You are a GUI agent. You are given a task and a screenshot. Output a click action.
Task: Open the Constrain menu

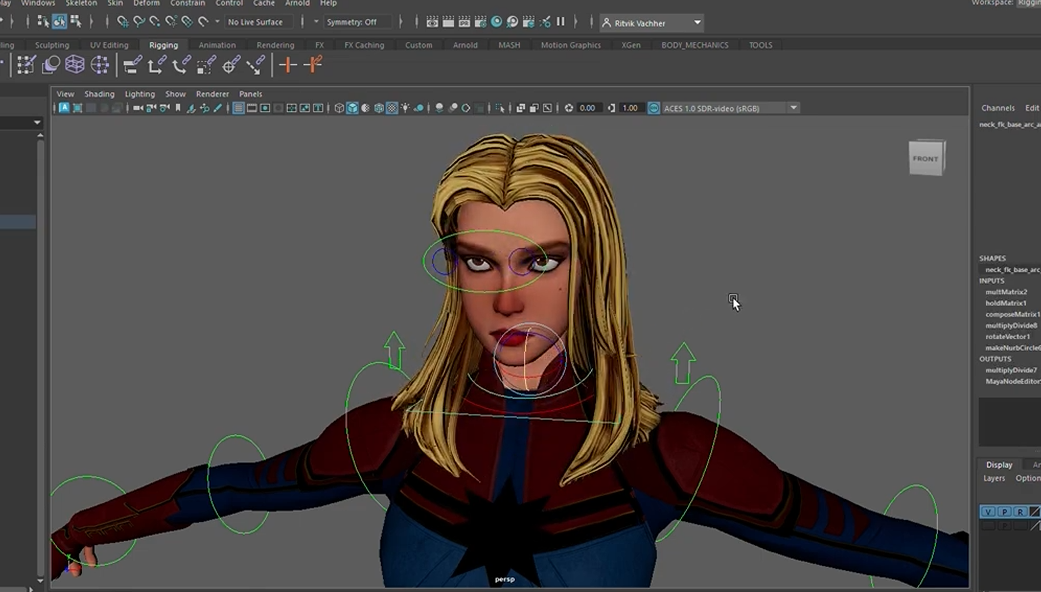pyautogui.click(x=187, y=3)
